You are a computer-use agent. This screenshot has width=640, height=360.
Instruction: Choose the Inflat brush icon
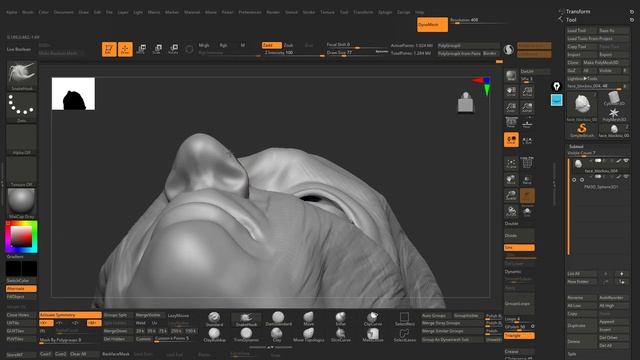[340, 319]
